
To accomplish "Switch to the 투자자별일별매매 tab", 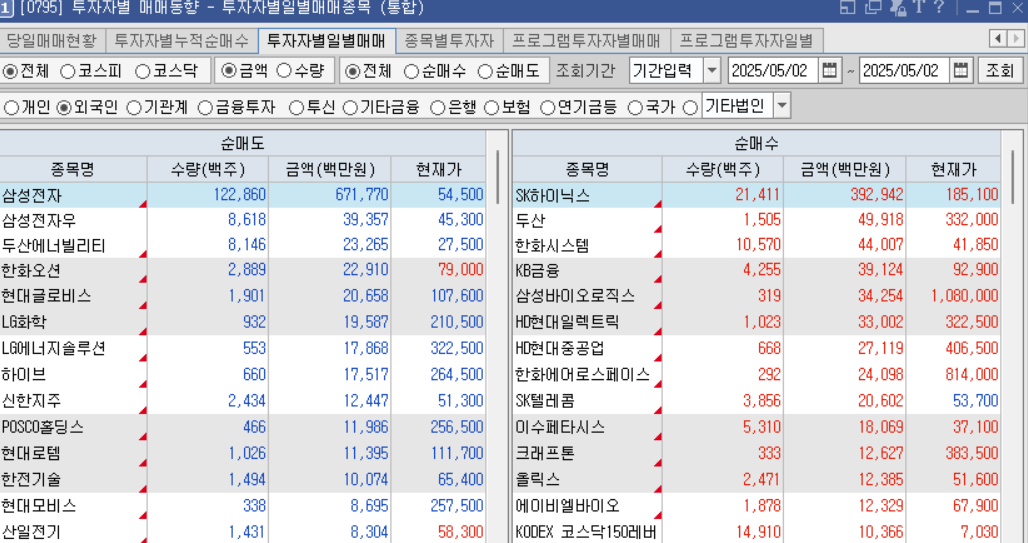I will [x=326, y=41].
